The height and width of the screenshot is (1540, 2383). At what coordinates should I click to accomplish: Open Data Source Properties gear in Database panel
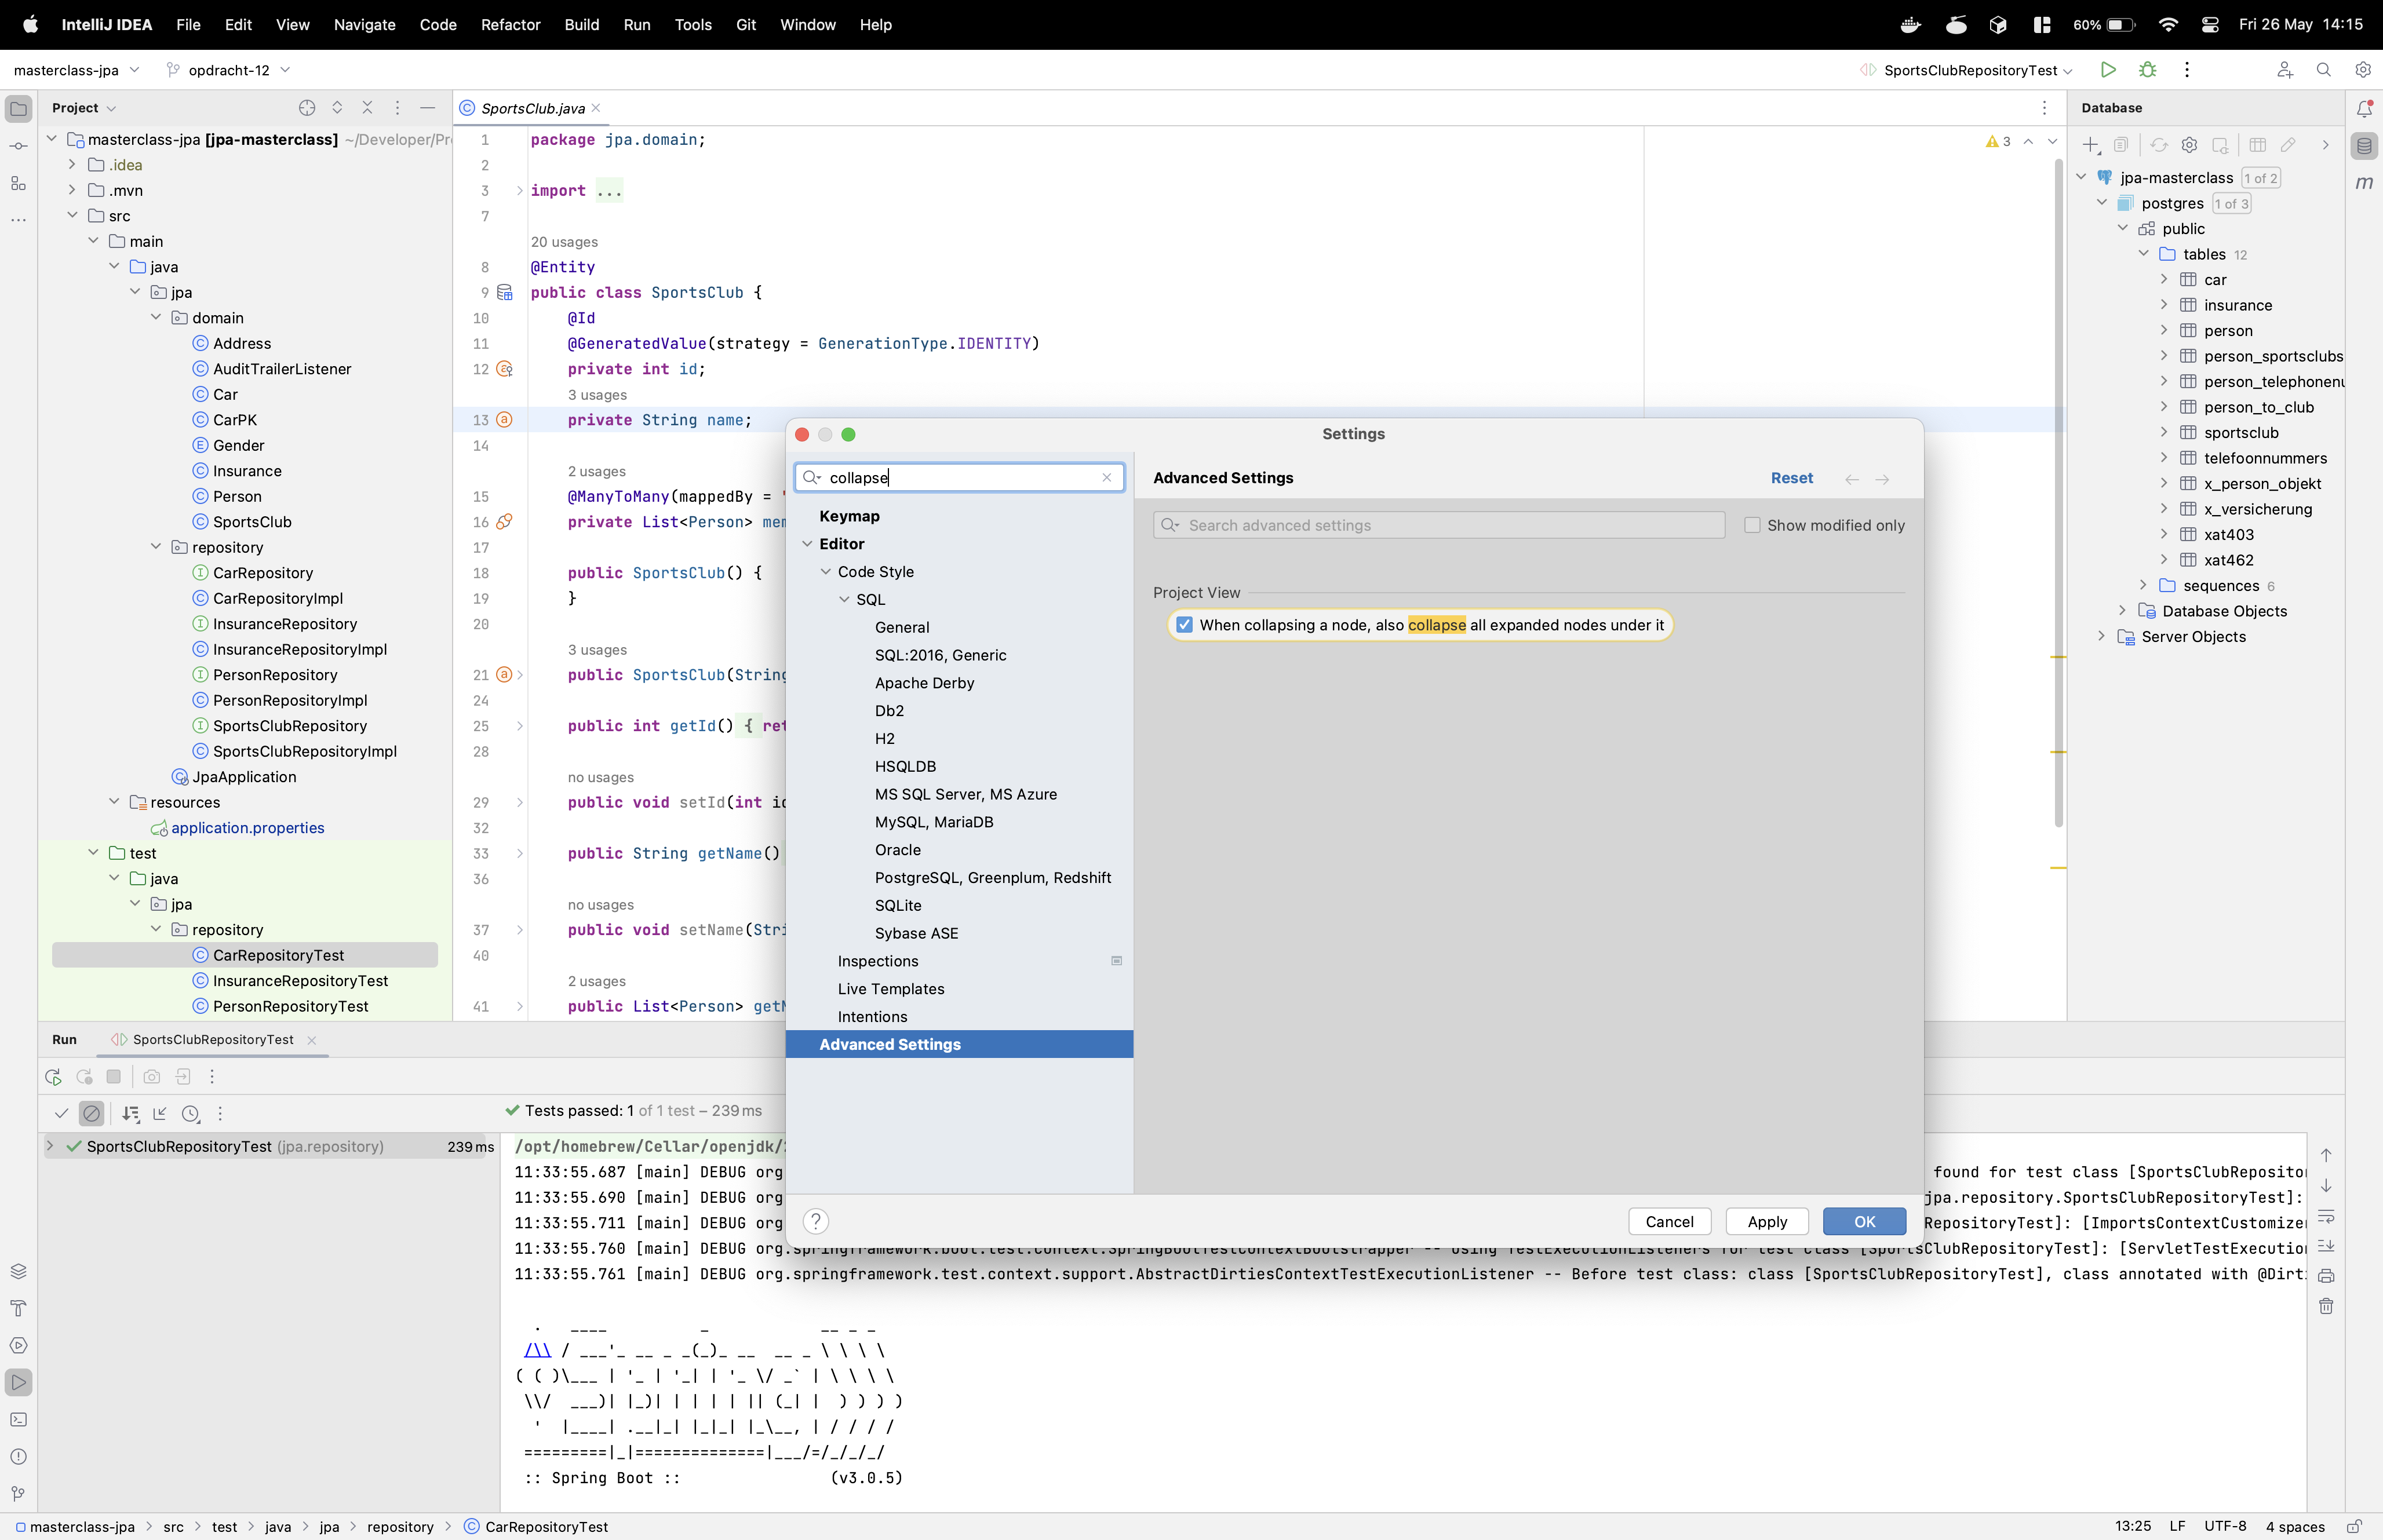[2190, 145]
